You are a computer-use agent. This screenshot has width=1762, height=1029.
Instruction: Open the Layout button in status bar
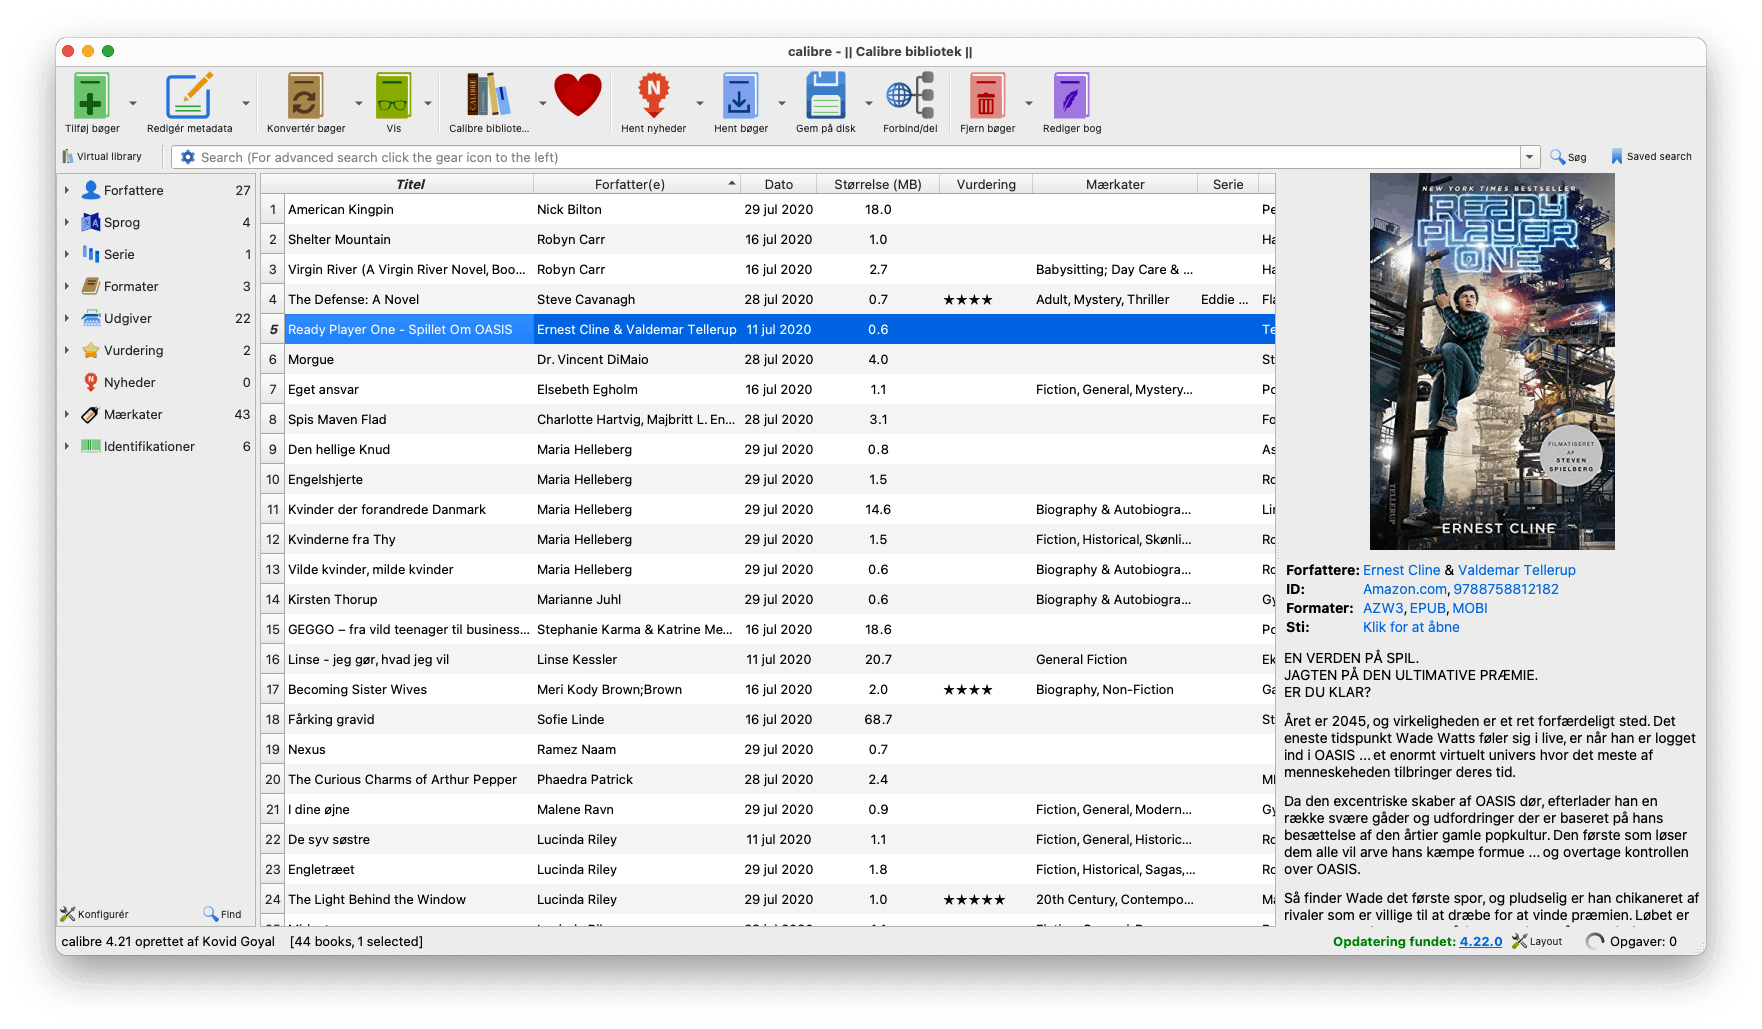click(x=1537, y=941)
